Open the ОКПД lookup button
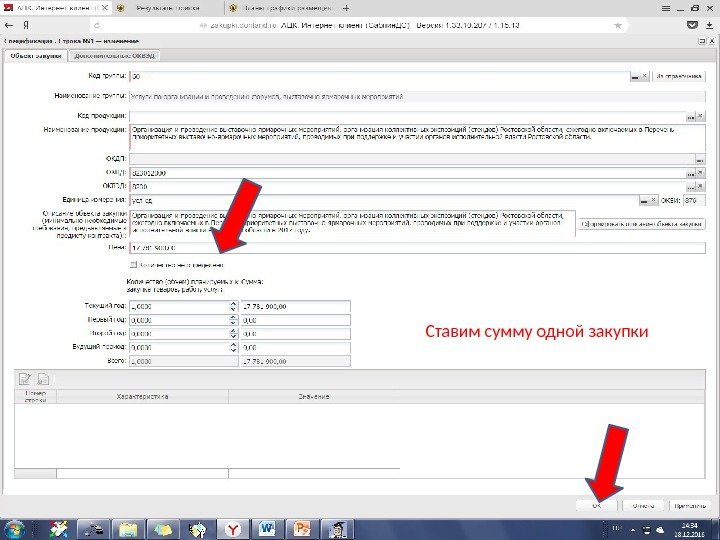Screen dimensions: 720x540 pos(691,174)
